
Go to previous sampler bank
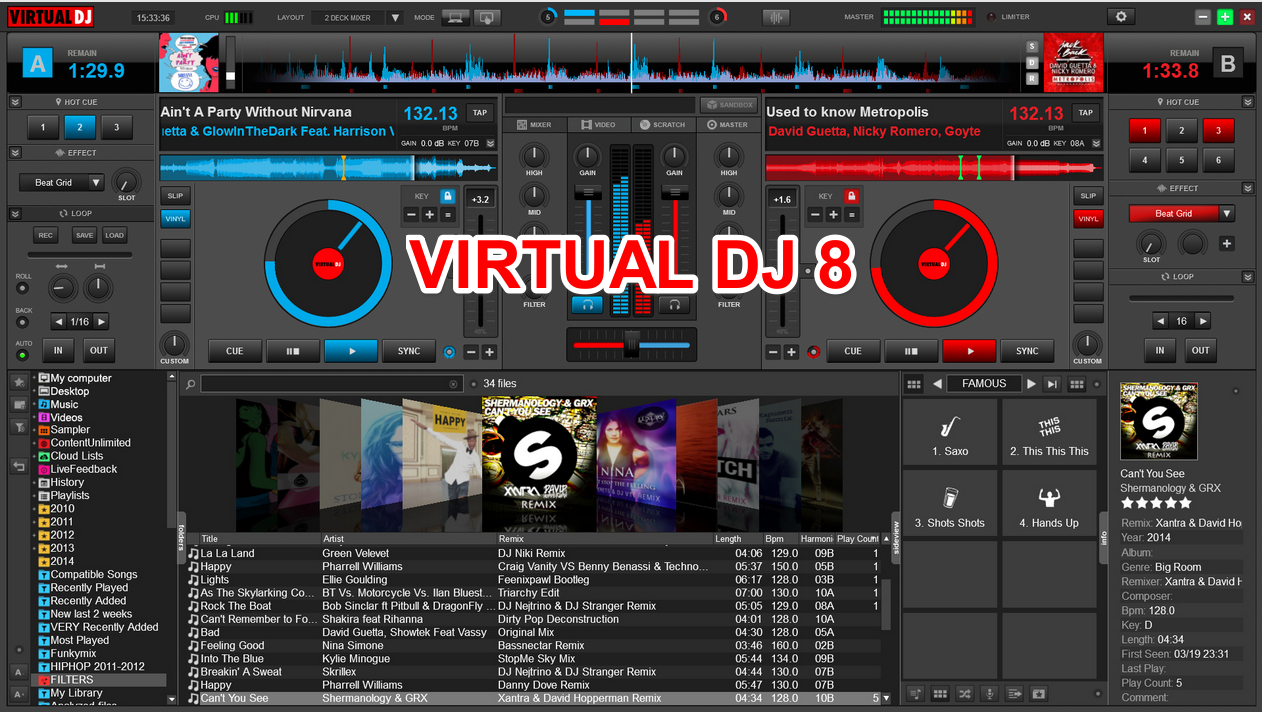(x=937, y=384)
